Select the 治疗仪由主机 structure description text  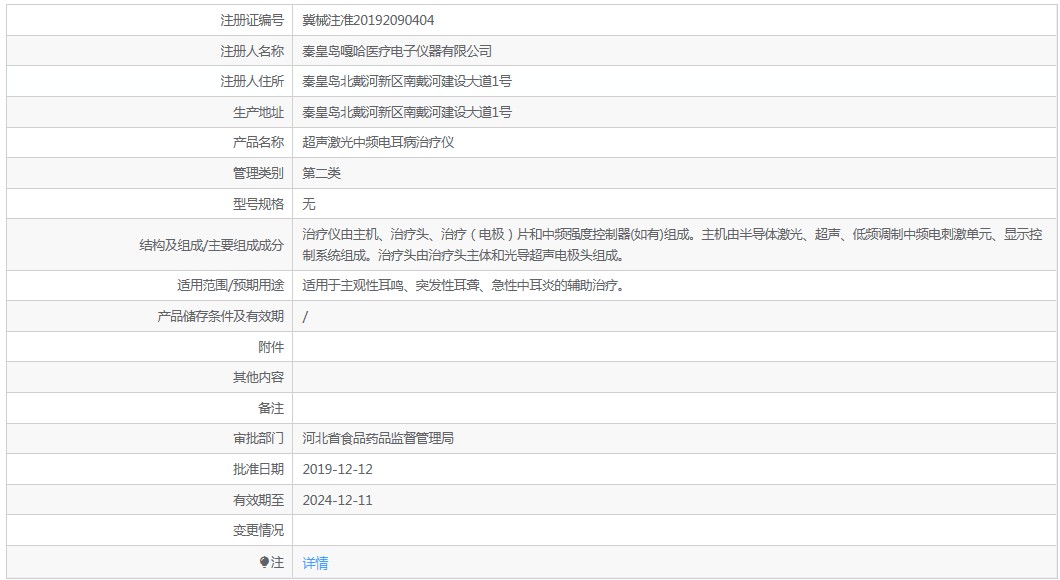coord(672,245)
